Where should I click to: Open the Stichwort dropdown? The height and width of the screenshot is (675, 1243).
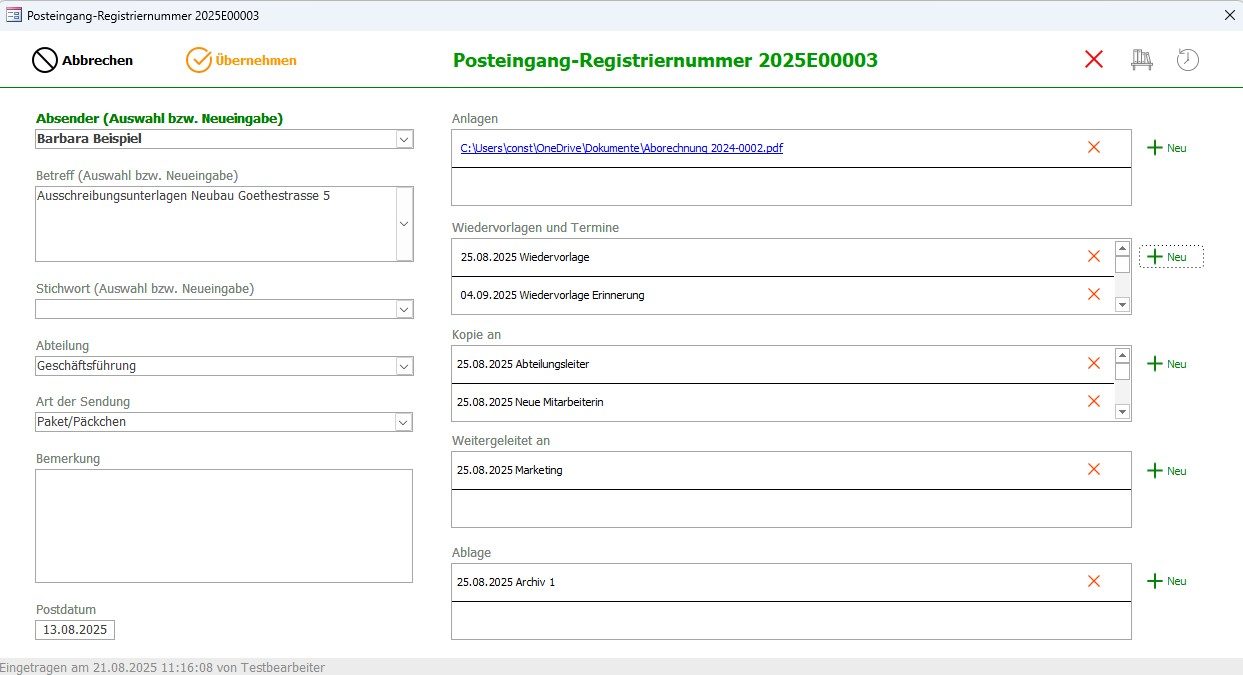(404, 310)
